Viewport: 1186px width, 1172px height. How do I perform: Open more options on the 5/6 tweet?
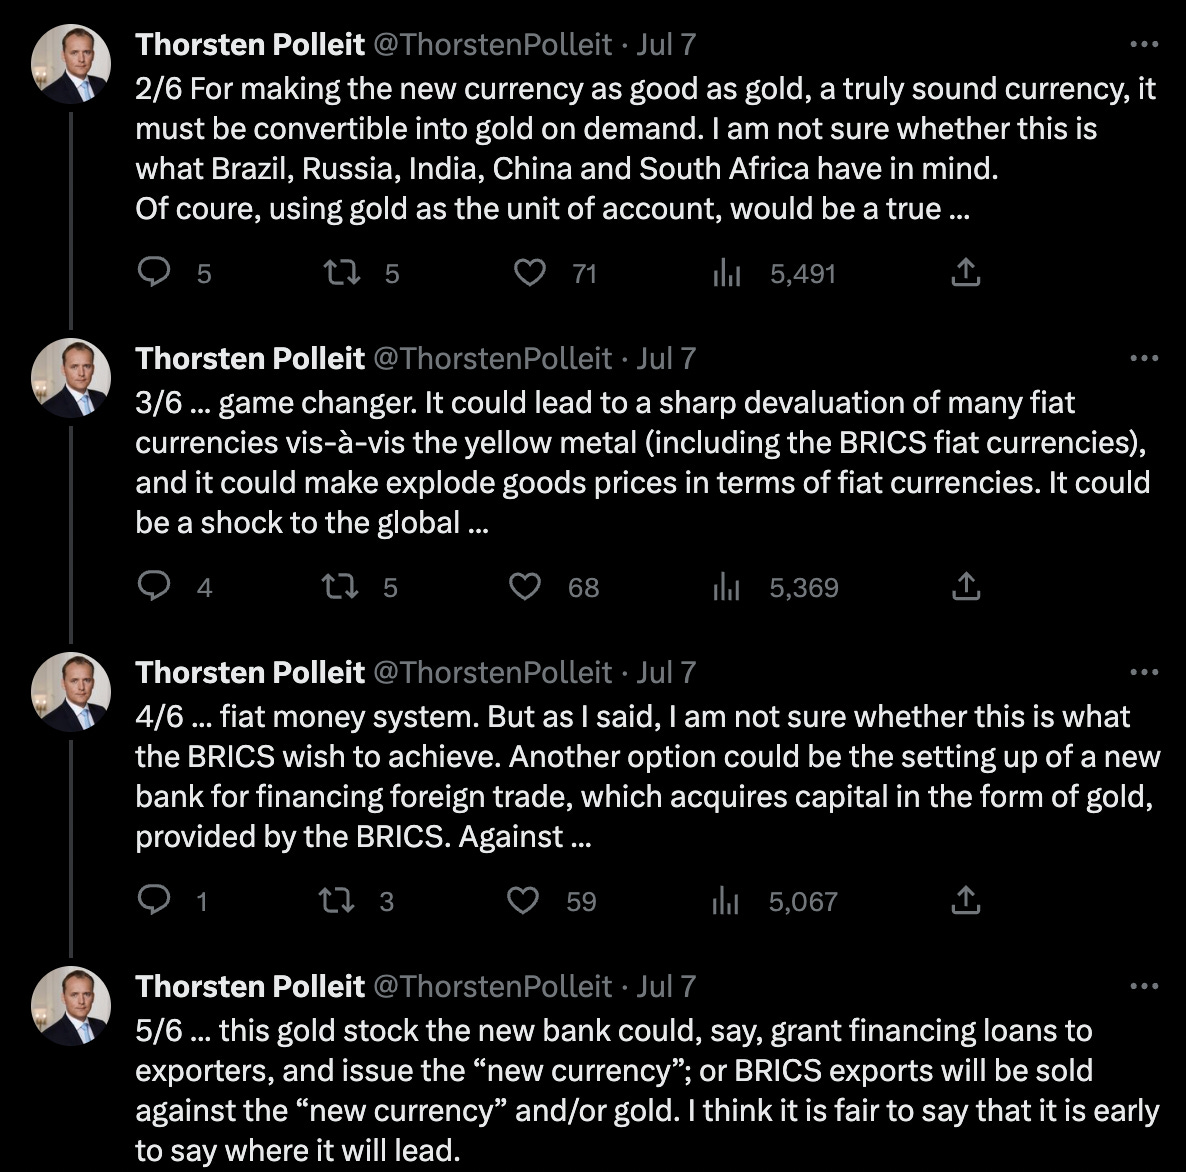pyautogui.click(x=1143, y=986)
